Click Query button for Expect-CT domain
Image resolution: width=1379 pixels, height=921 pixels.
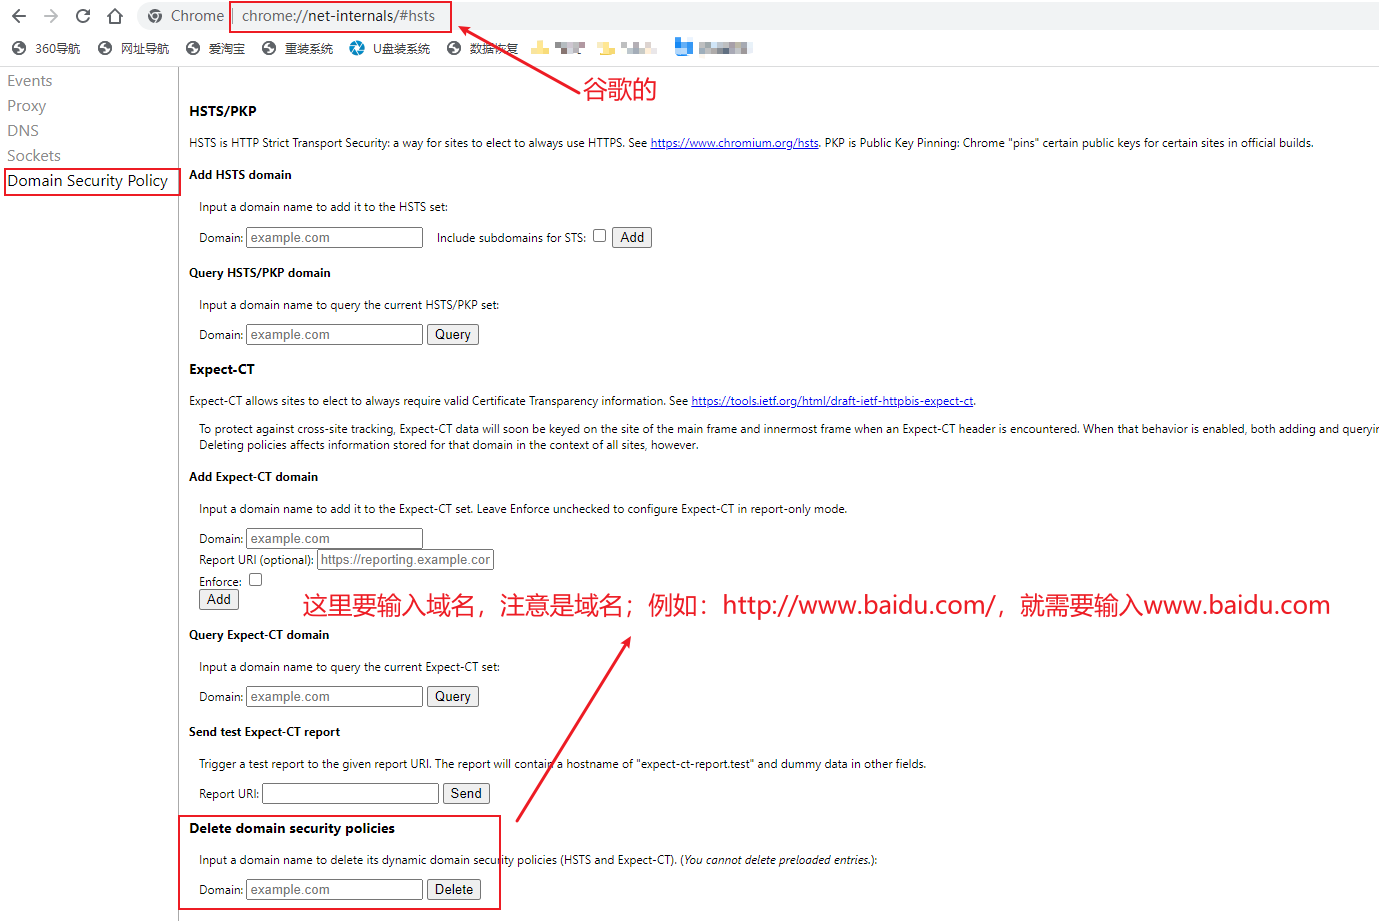click(x=453, y=697)
